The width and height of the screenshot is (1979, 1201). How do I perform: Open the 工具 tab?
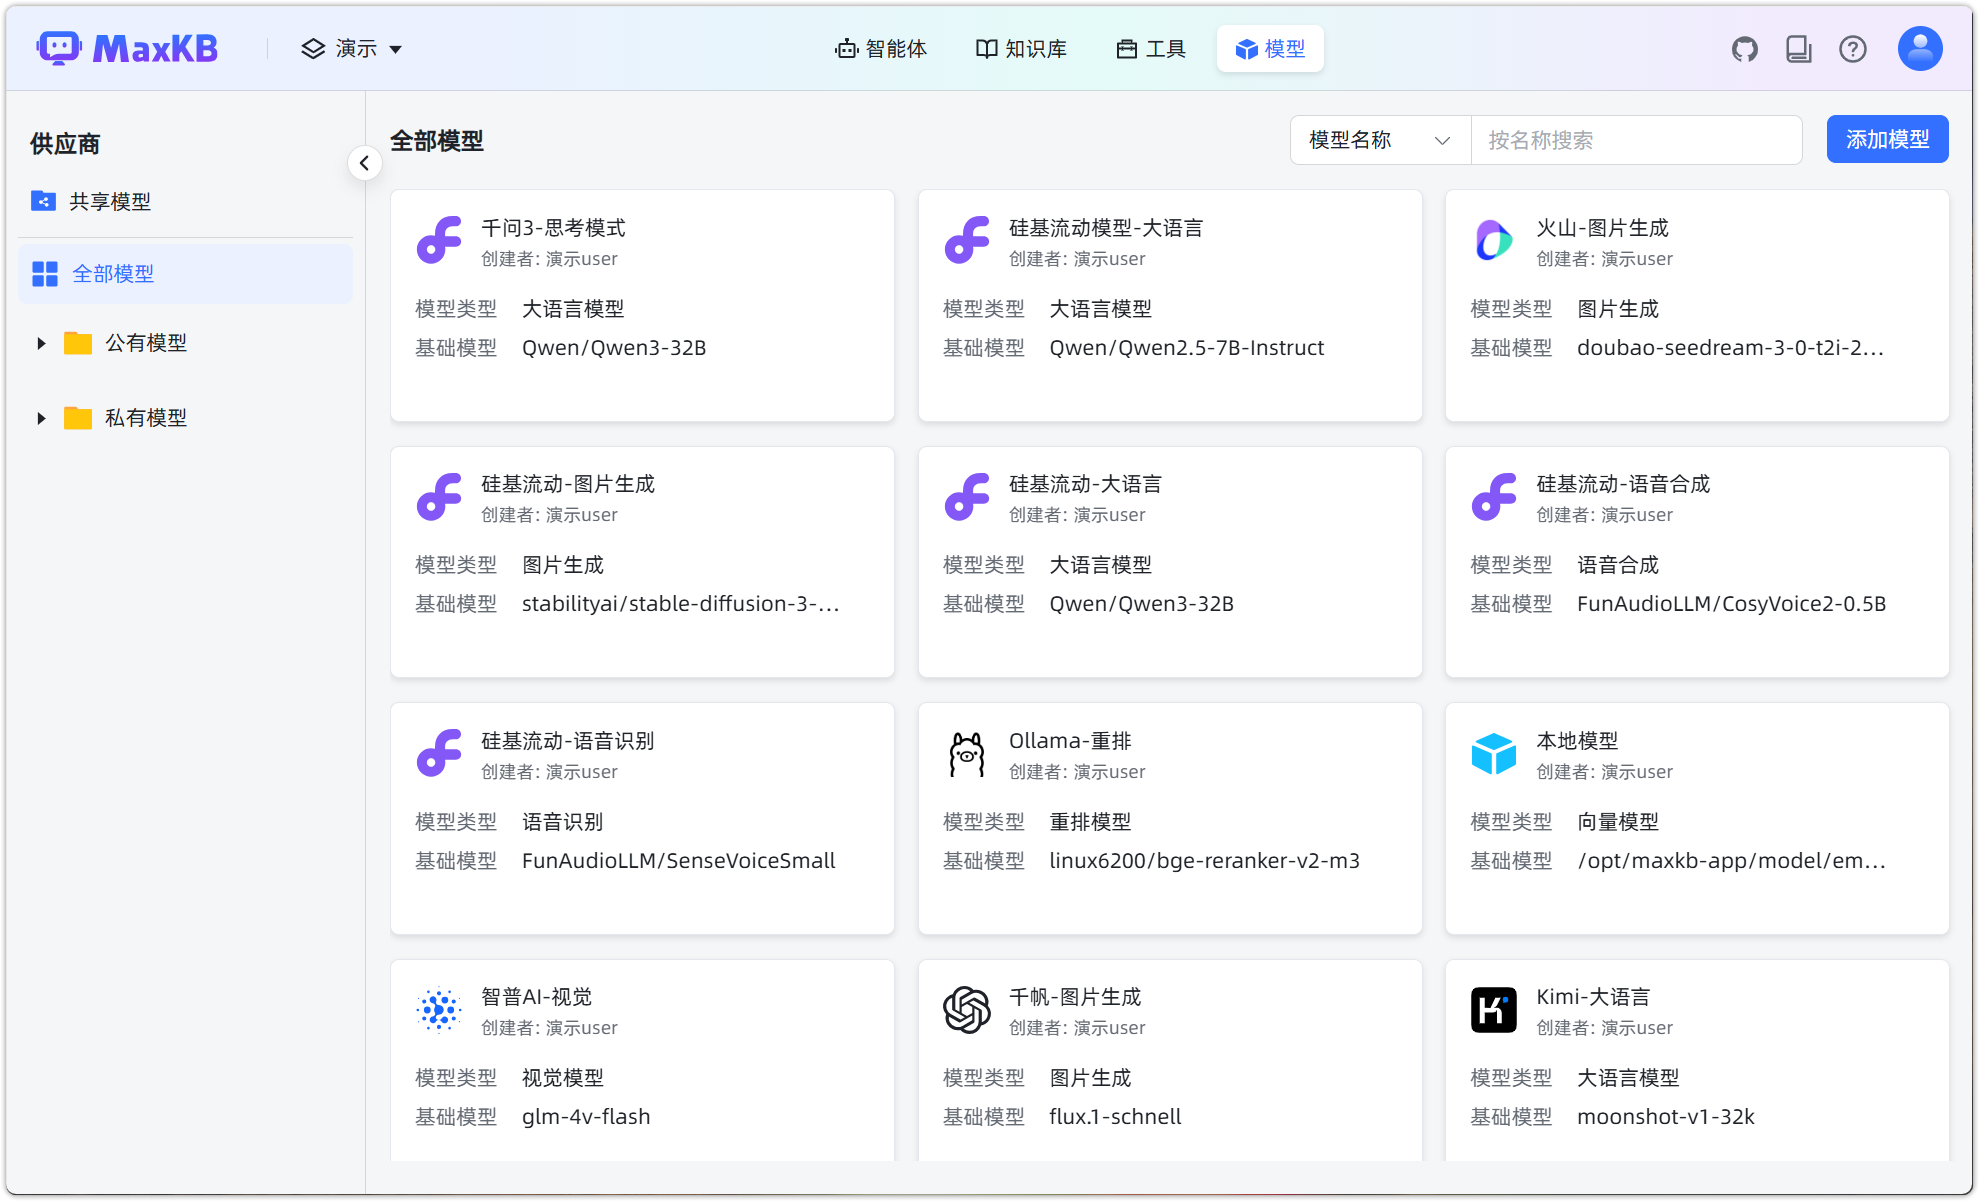coord(1151,49)
